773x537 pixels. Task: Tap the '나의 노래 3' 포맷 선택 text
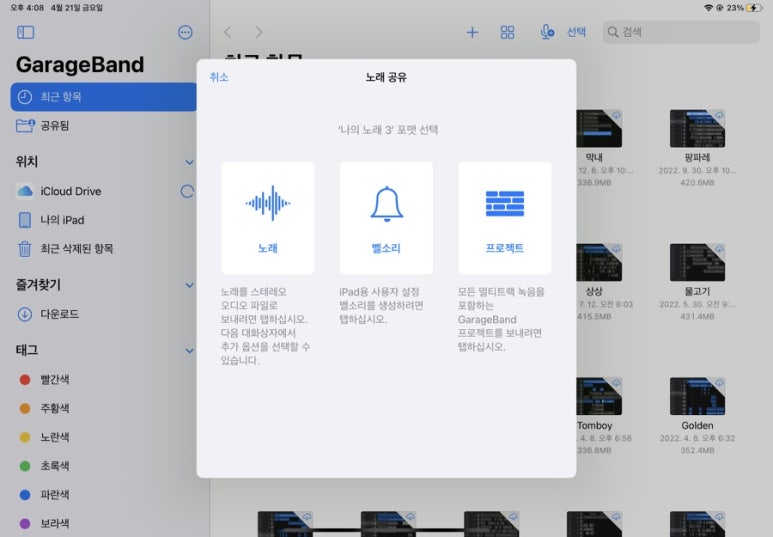pos(388,130)
